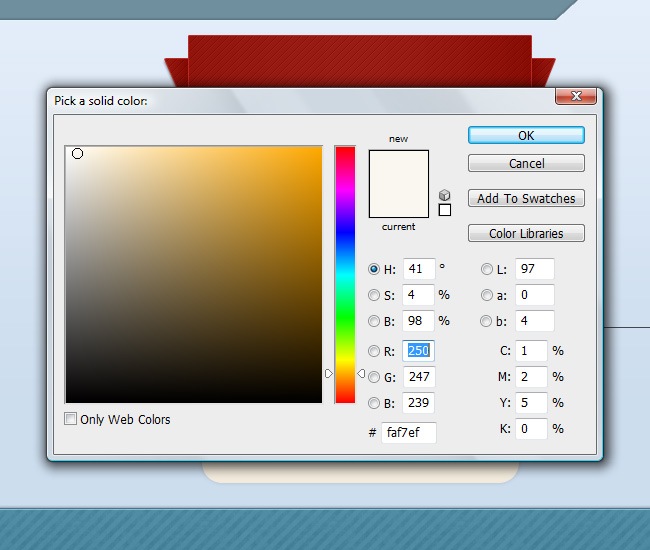This screenshot has width=650, height=550.
Task: Click Add To Swatches button
Action: pyautogui.click(x=526, y=198)
